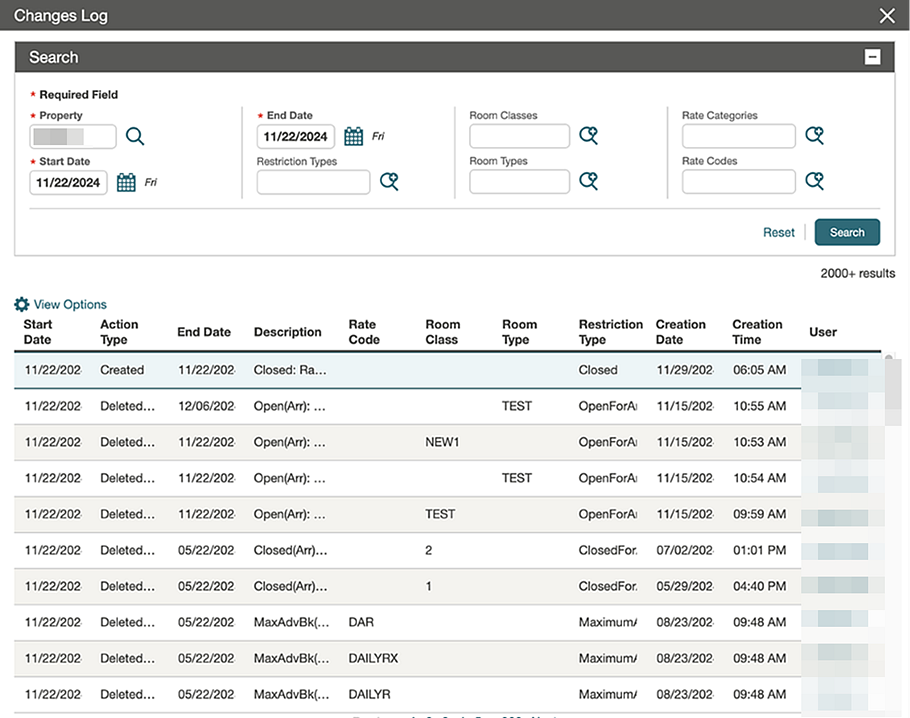Sort by User column header

(x=823, y=332)
